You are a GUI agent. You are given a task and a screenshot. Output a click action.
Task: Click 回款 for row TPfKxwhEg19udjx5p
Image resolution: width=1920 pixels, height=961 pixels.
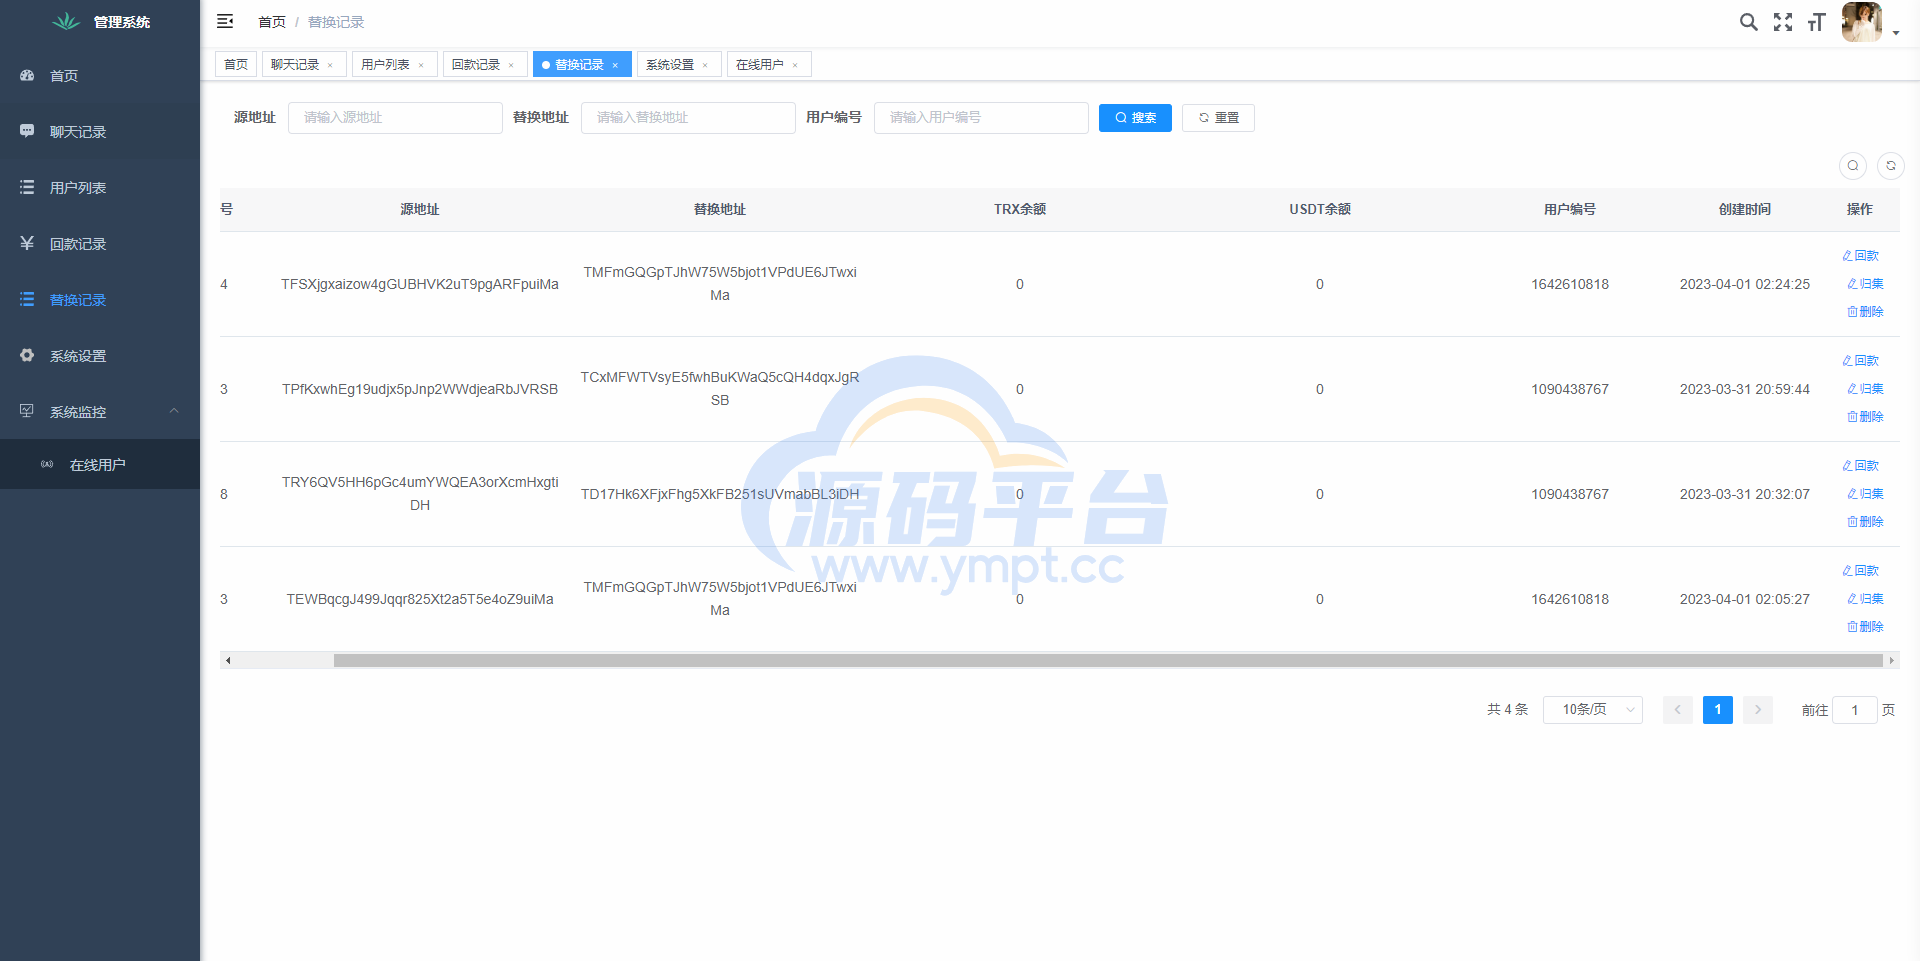[1860, 361]
